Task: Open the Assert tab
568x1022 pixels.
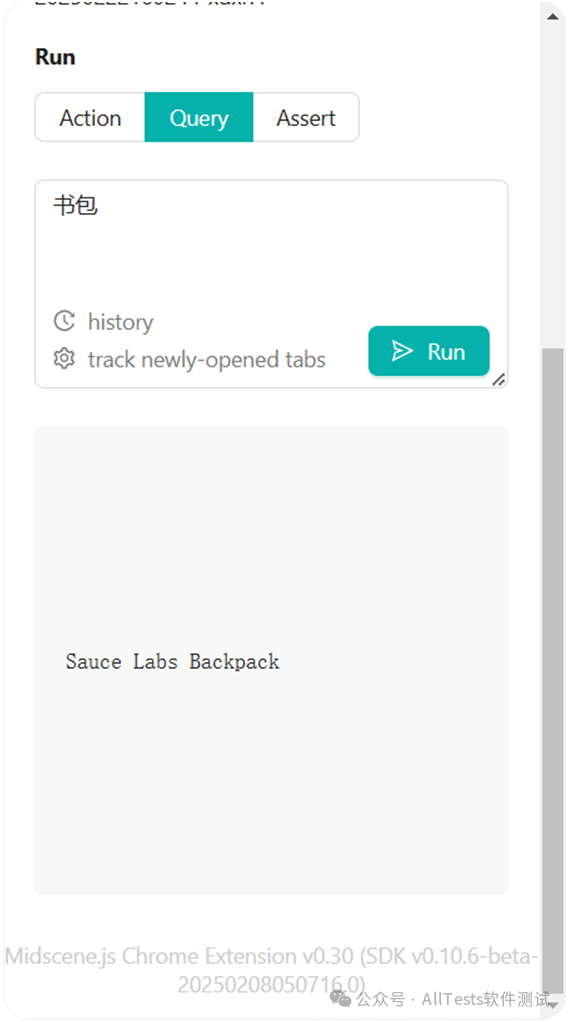Action: [x=306, y=117]
